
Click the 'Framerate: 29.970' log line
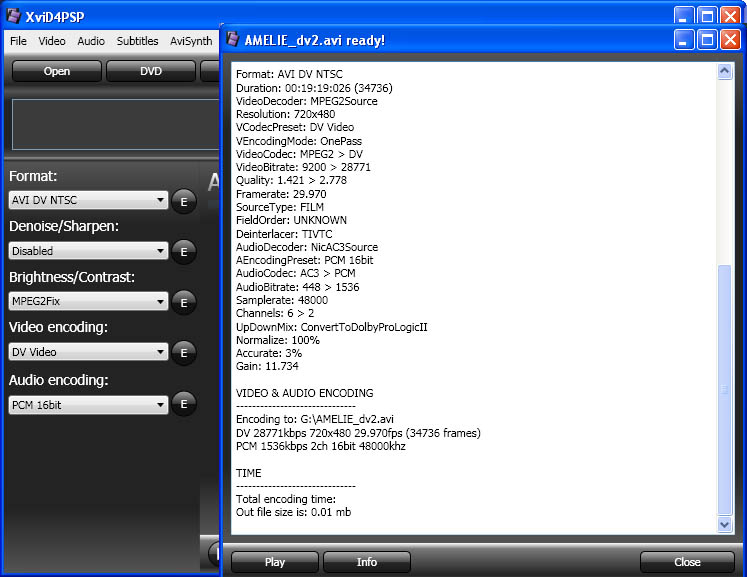pyautogui.click(x=281, y=194)
